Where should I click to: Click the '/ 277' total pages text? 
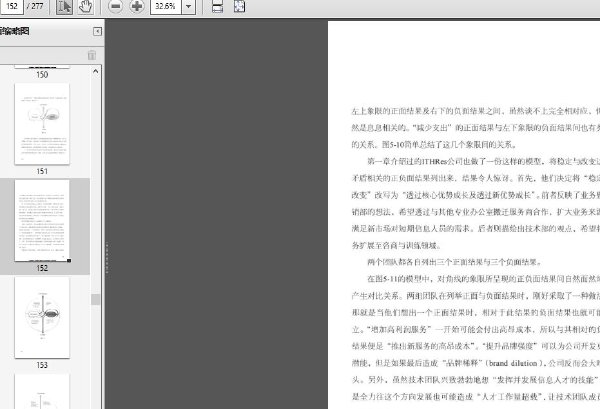coord(35,7)
